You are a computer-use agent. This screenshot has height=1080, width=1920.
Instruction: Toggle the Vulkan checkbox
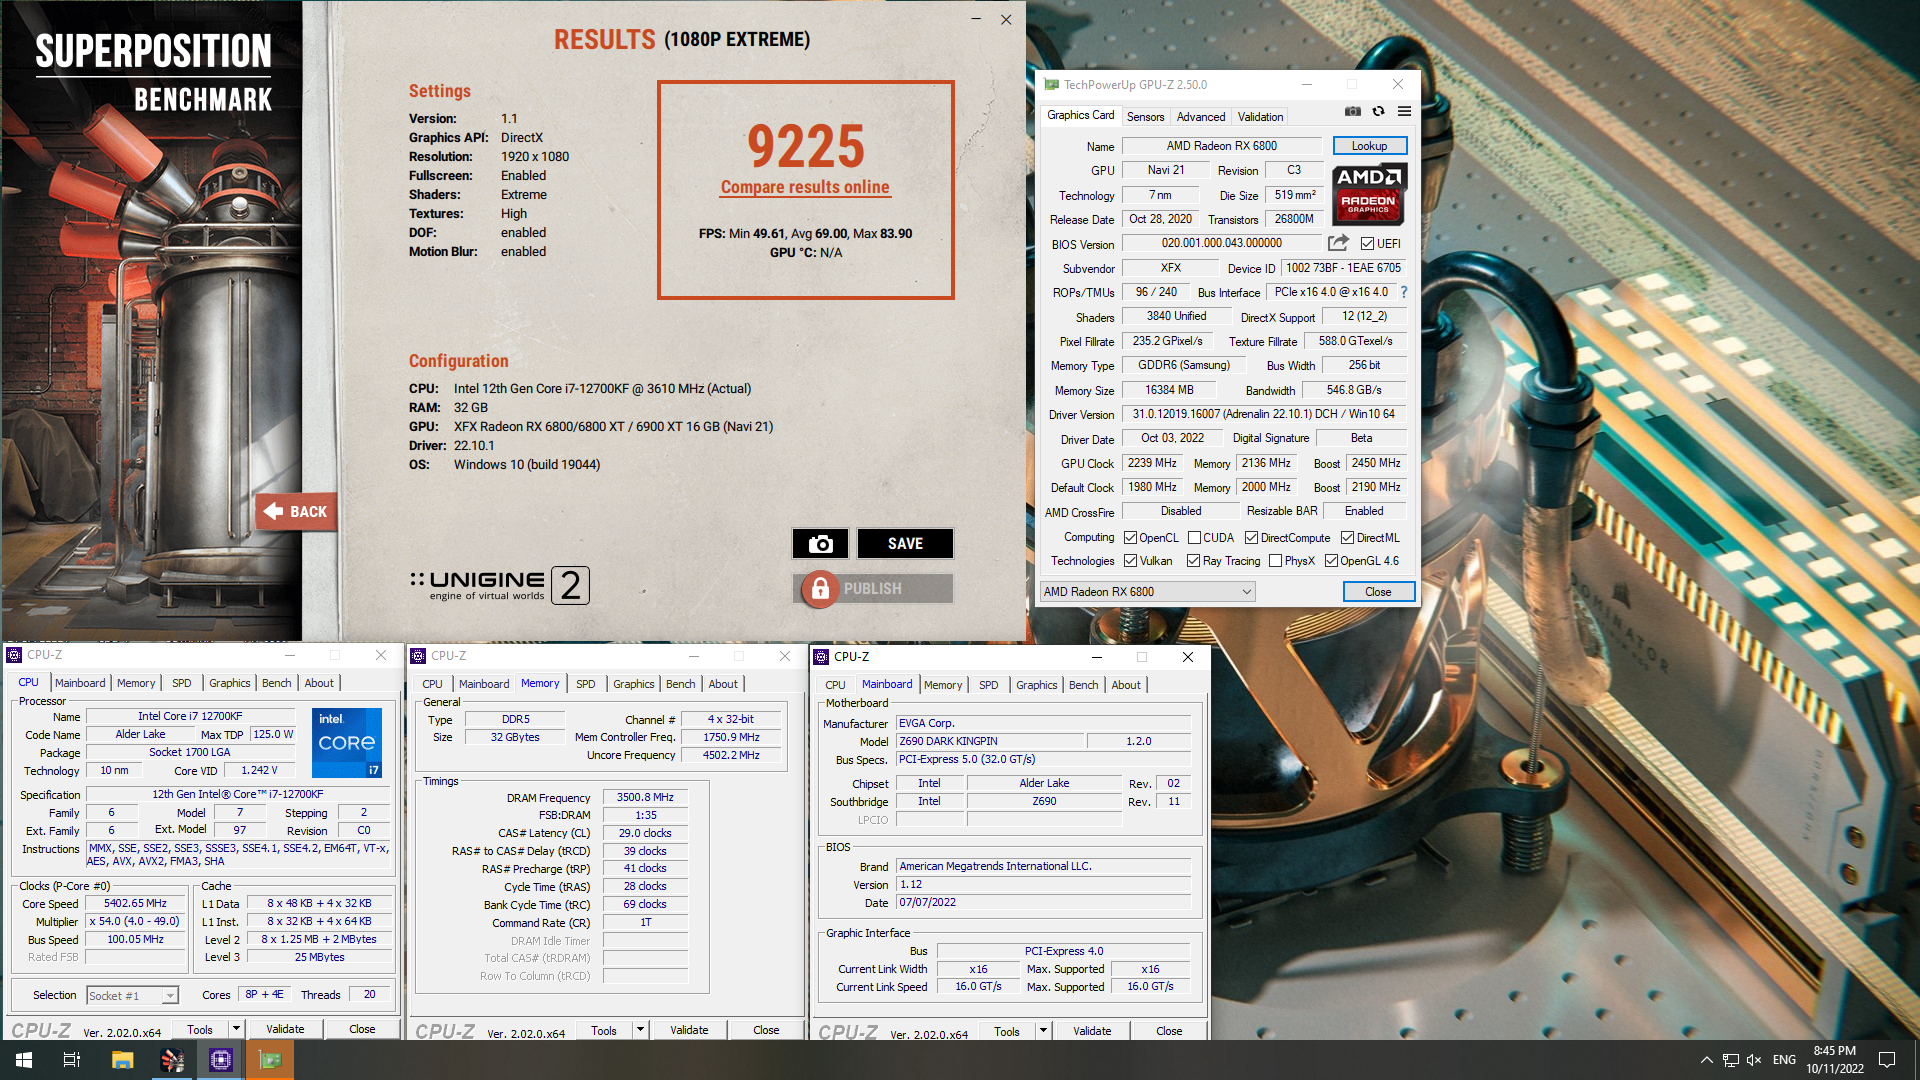(1130, 561)
